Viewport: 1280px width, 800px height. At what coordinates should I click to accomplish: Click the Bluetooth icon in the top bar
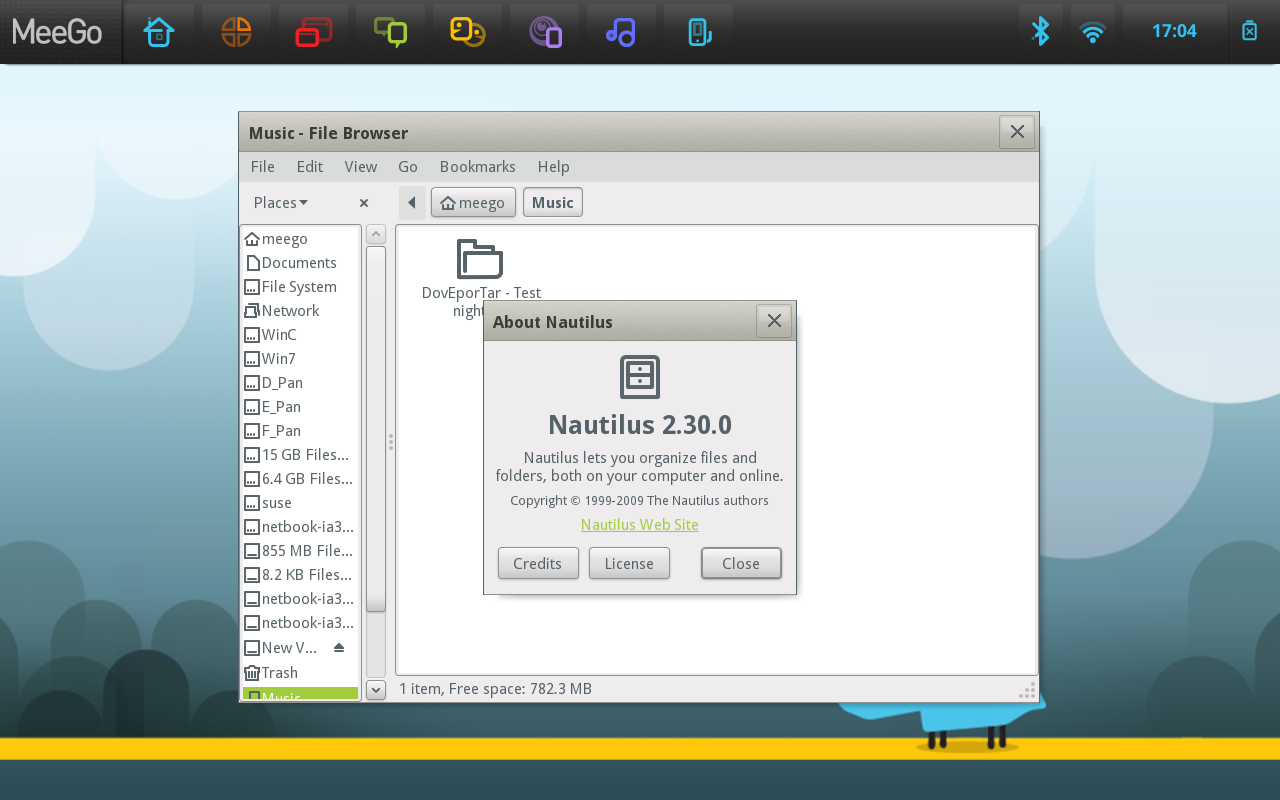pyautogui.click(x=1041, y=31)
